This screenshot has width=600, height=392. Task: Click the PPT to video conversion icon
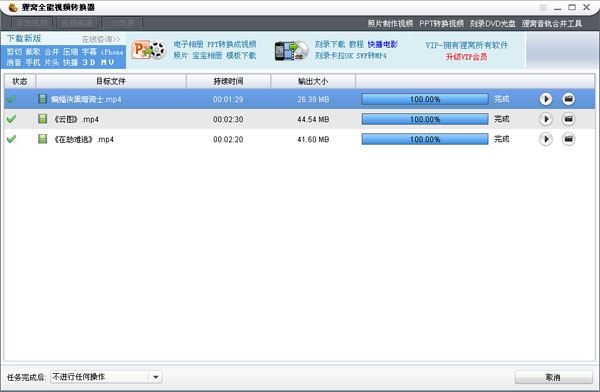148,50
